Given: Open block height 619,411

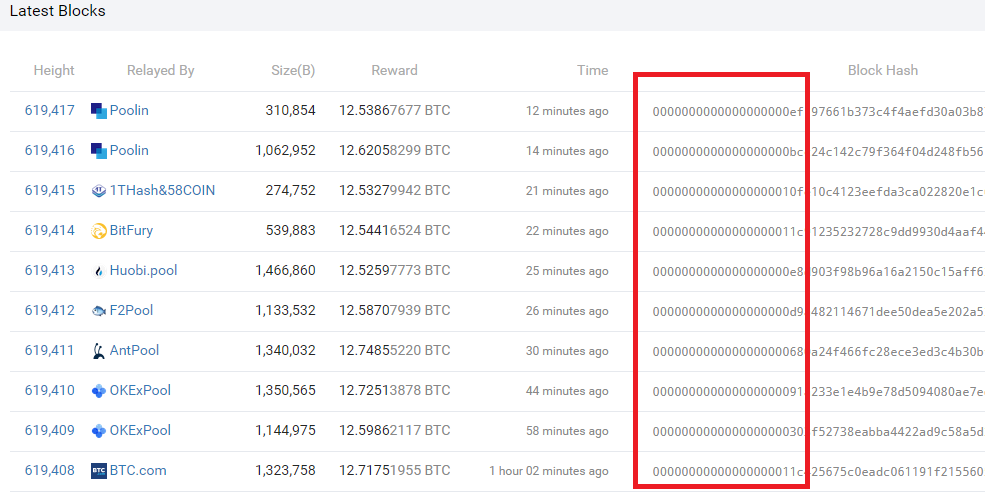Looking at the screenshot, I should pos(50,350).
